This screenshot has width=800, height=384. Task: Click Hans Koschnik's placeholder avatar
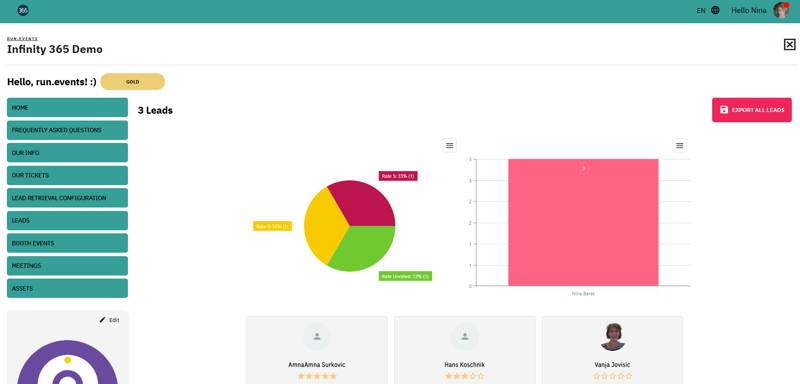pos(465,337)
